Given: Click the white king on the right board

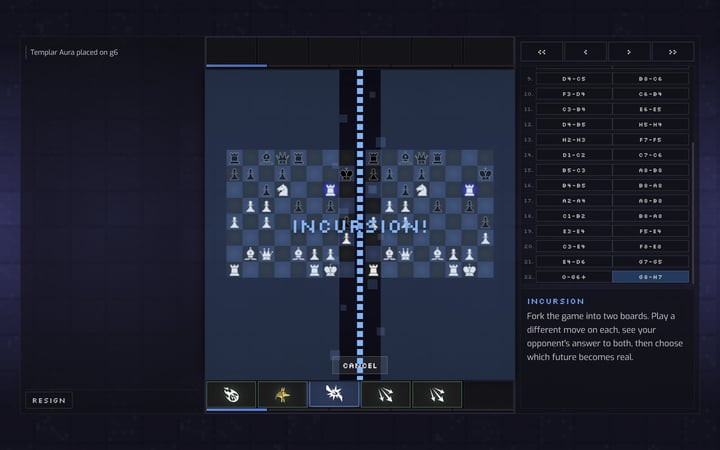Looking at the screenshot, I should (469, 270).
